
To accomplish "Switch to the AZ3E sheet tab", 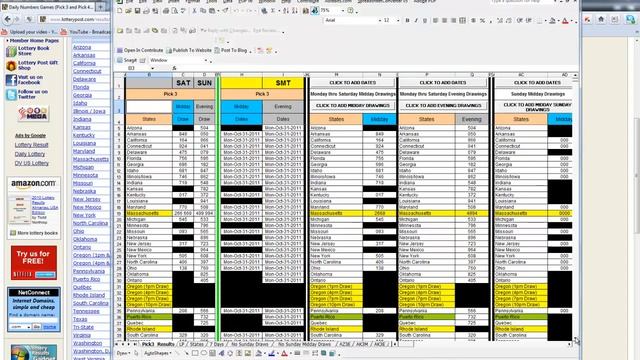I will (345, 344).
